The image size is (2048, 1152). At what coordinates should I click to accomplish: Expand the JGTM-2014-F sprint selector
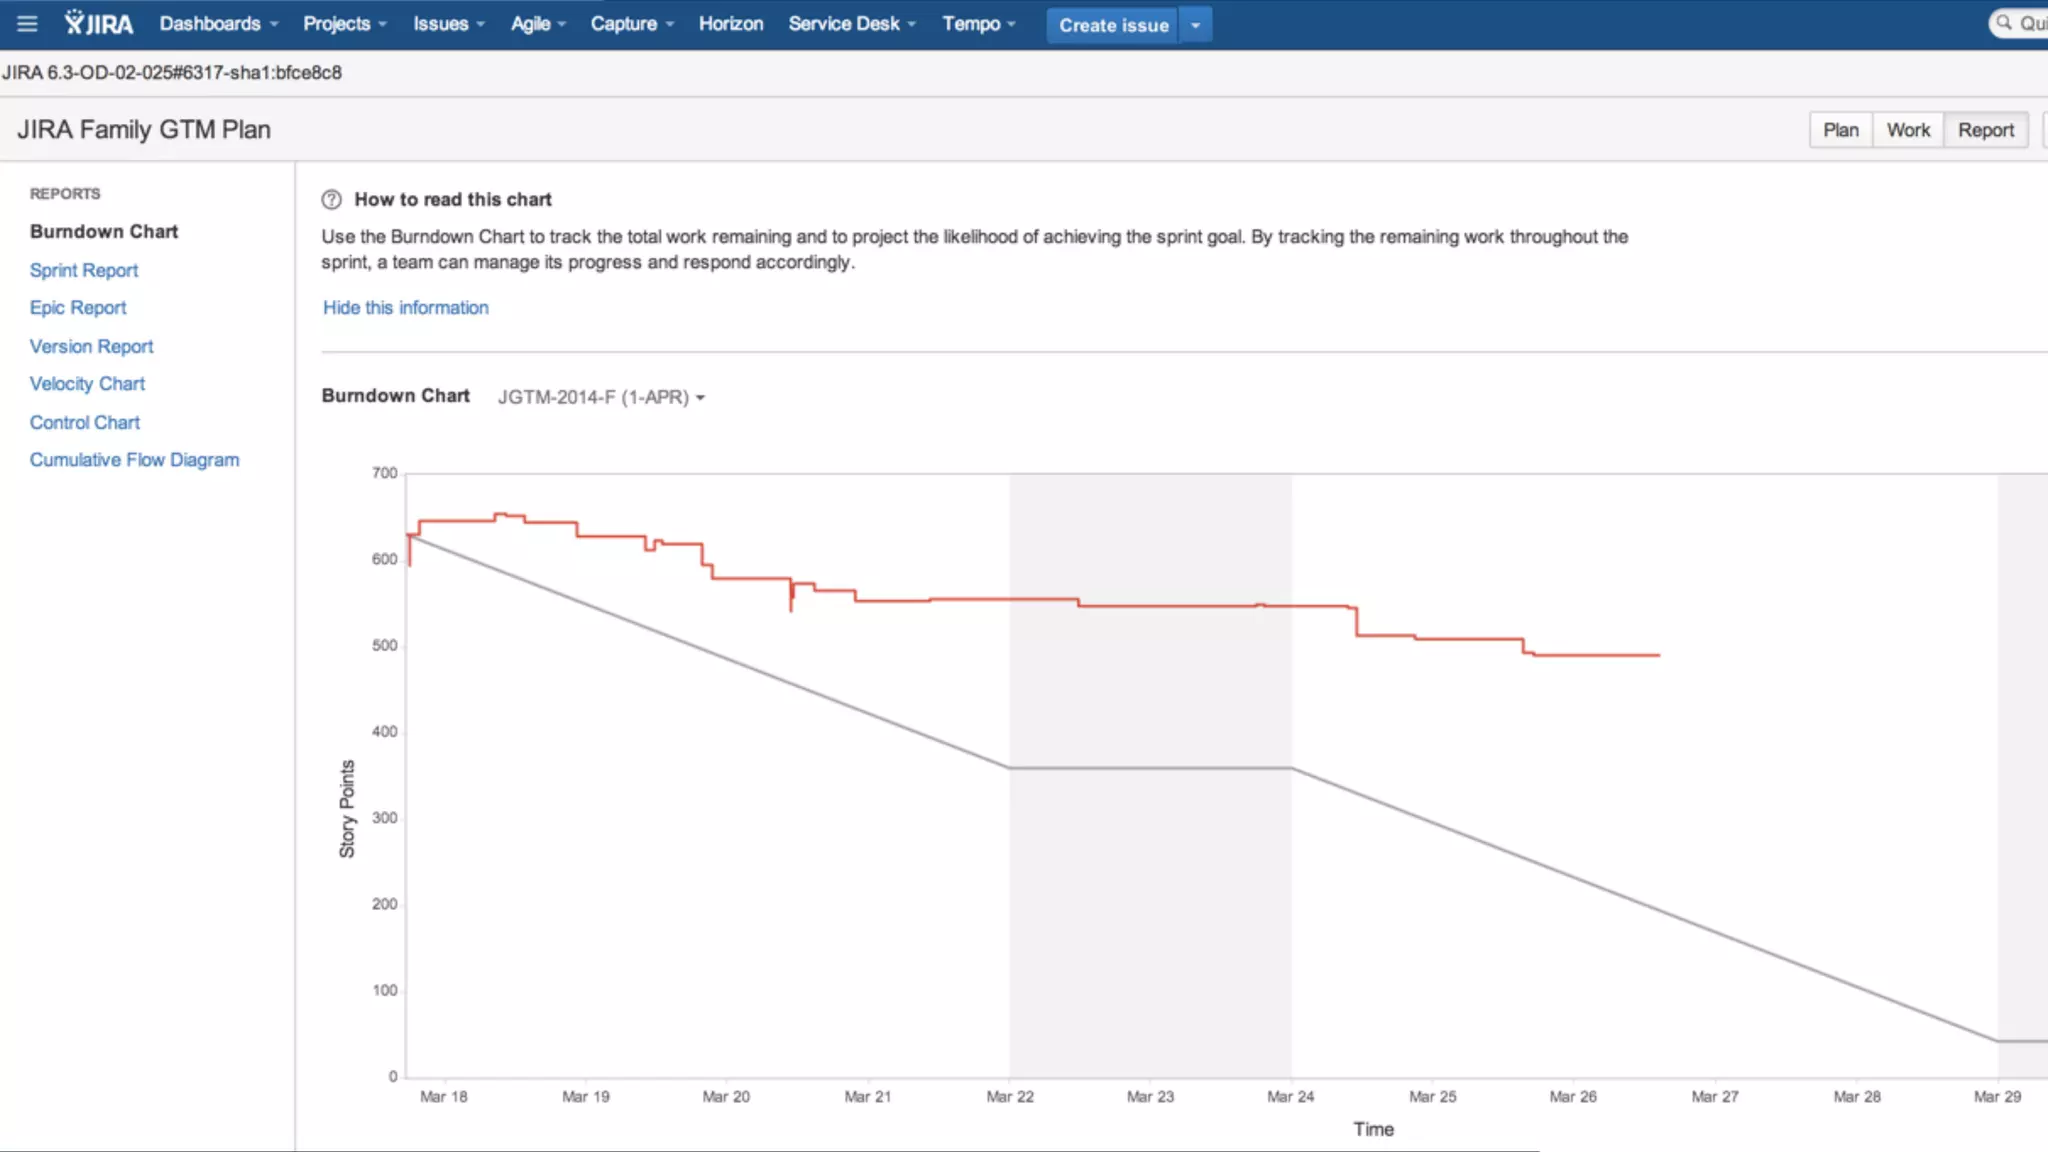coord(601,397)
